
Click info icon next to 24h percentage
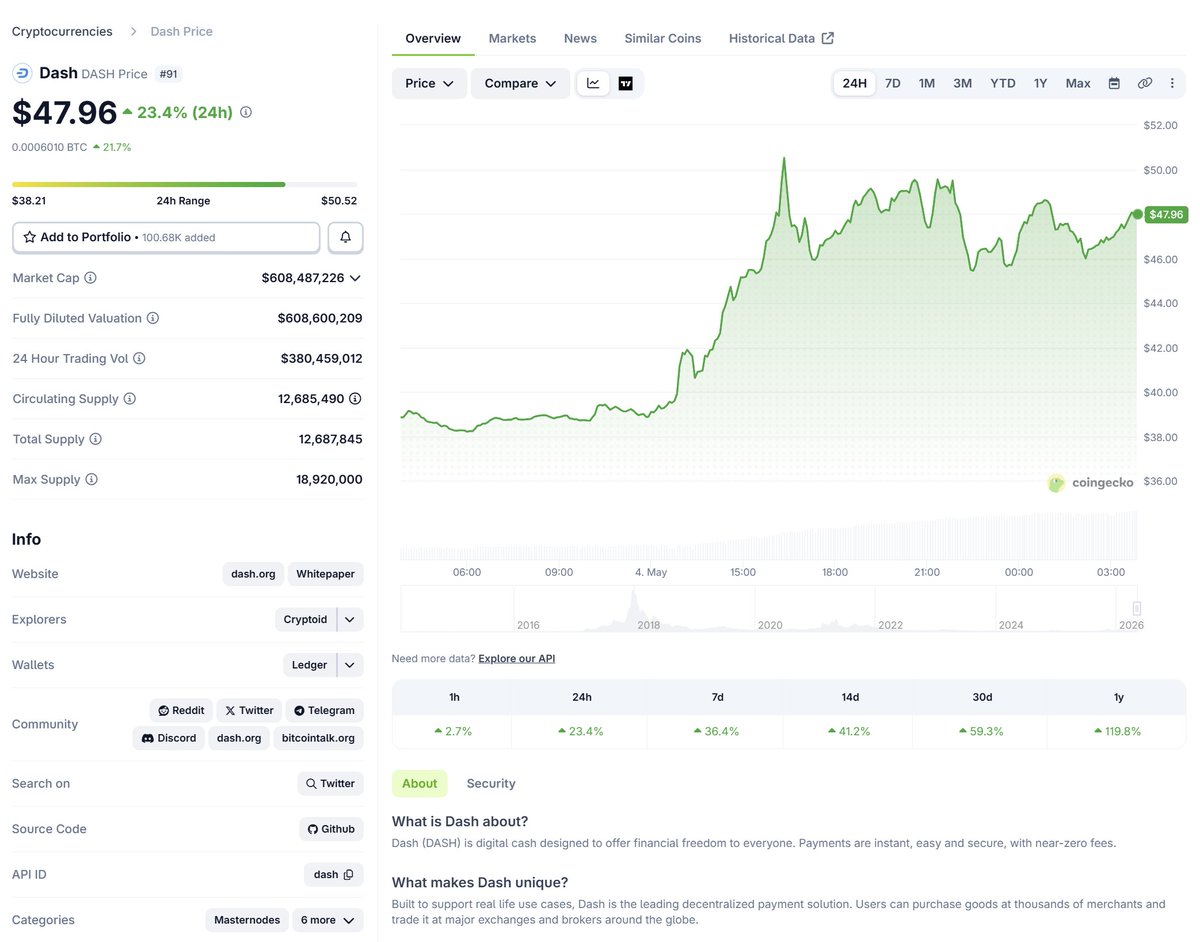tap(246, 112)
